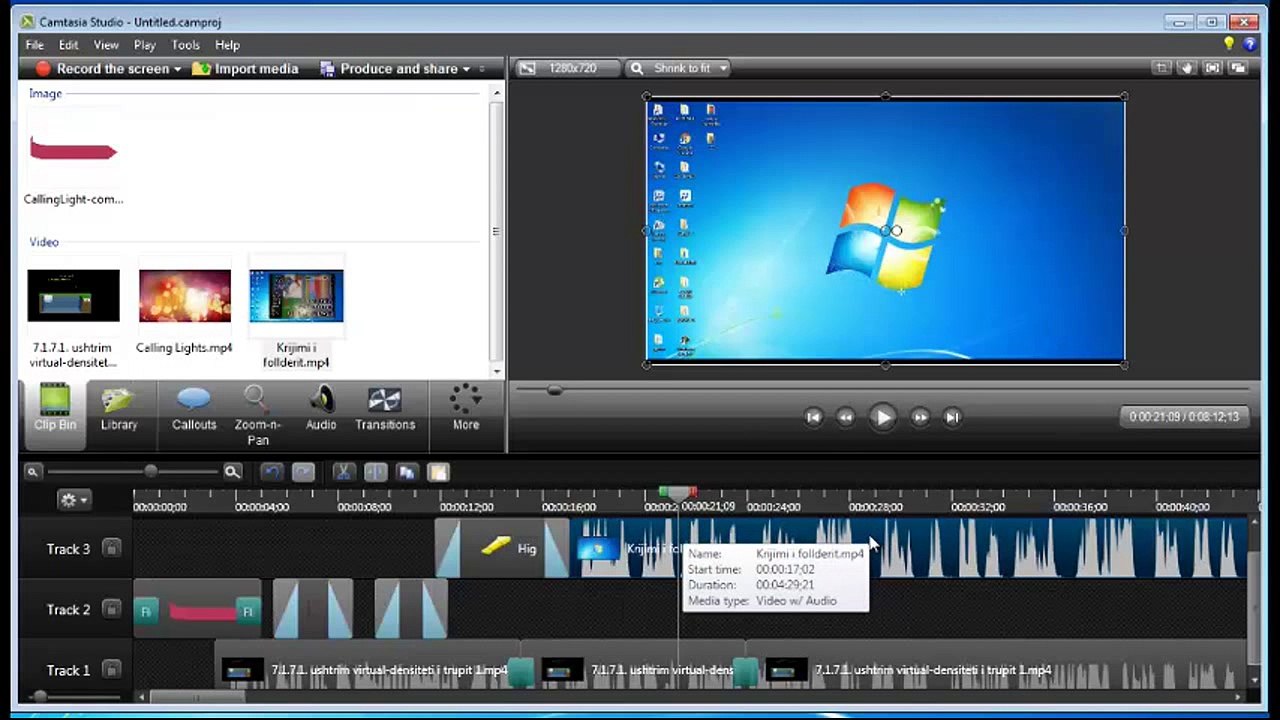Screen dimensions: 1280x720
Task: Toggle the lock on Track 2
Action: [112, 610]
